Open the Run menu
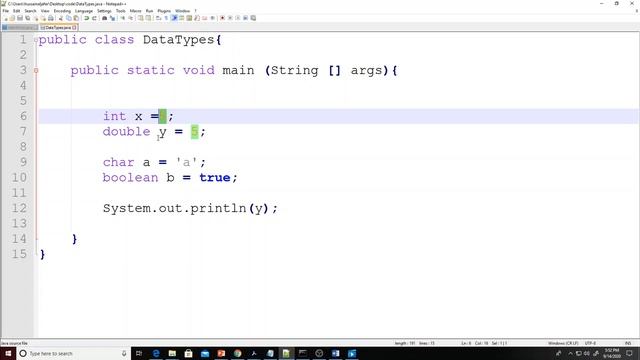Viewport: 640px width, 360px height. pyautogui.click(x=149, y=11)
